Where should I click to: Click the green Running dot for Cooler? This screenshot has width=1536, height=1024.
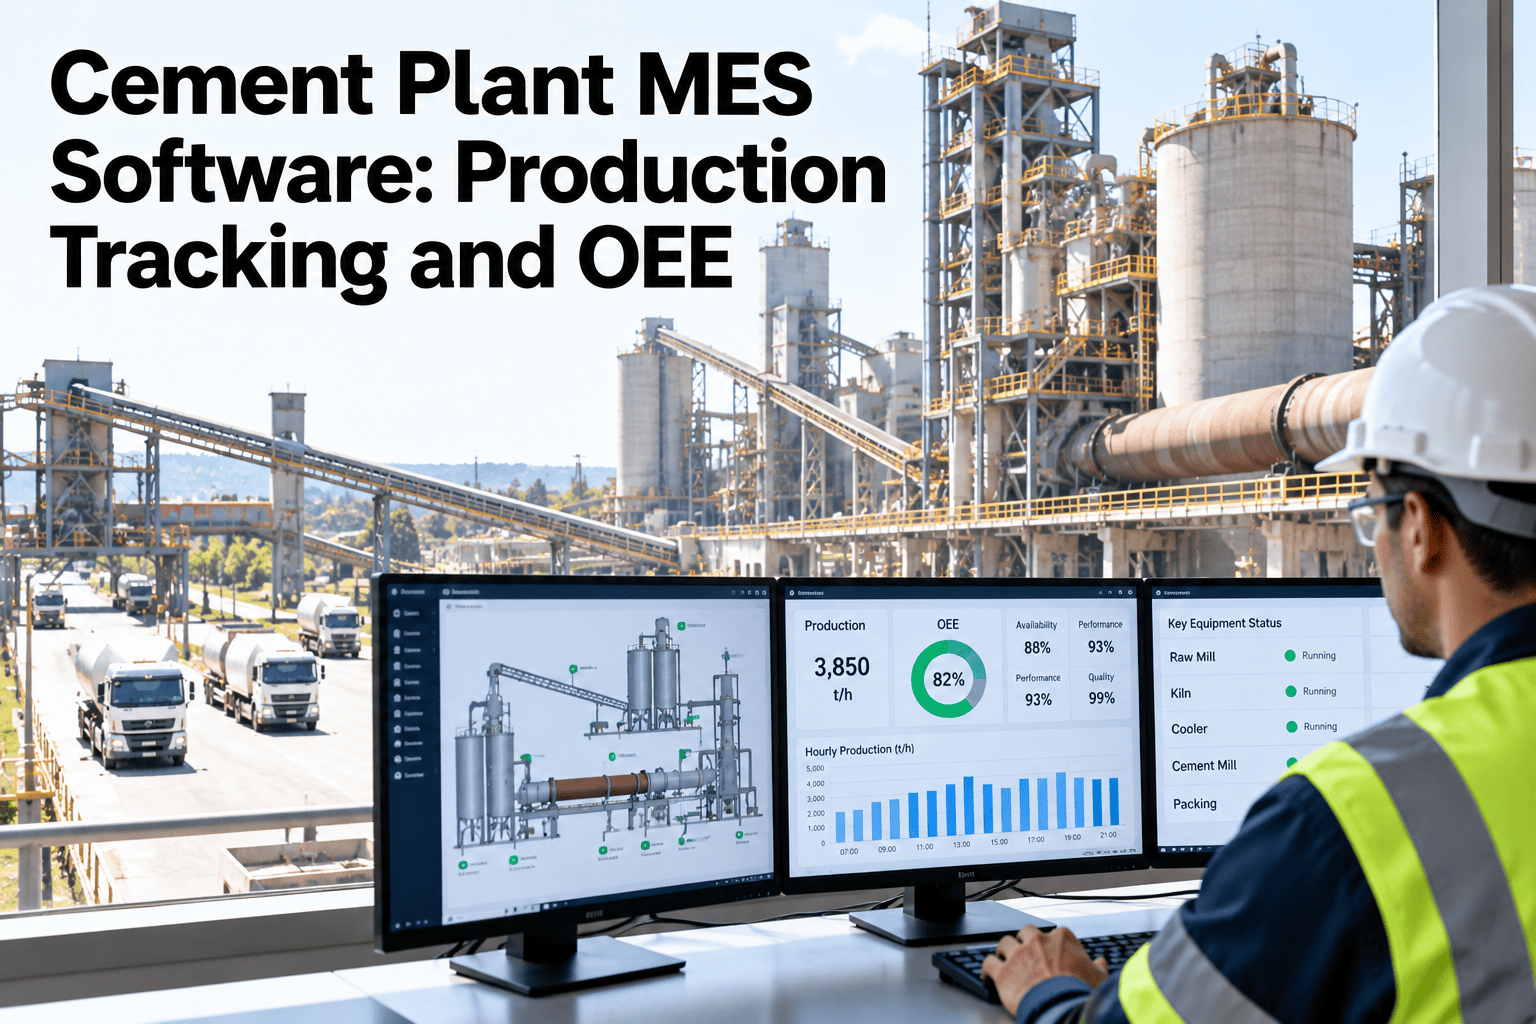(x=1292, y=727)
